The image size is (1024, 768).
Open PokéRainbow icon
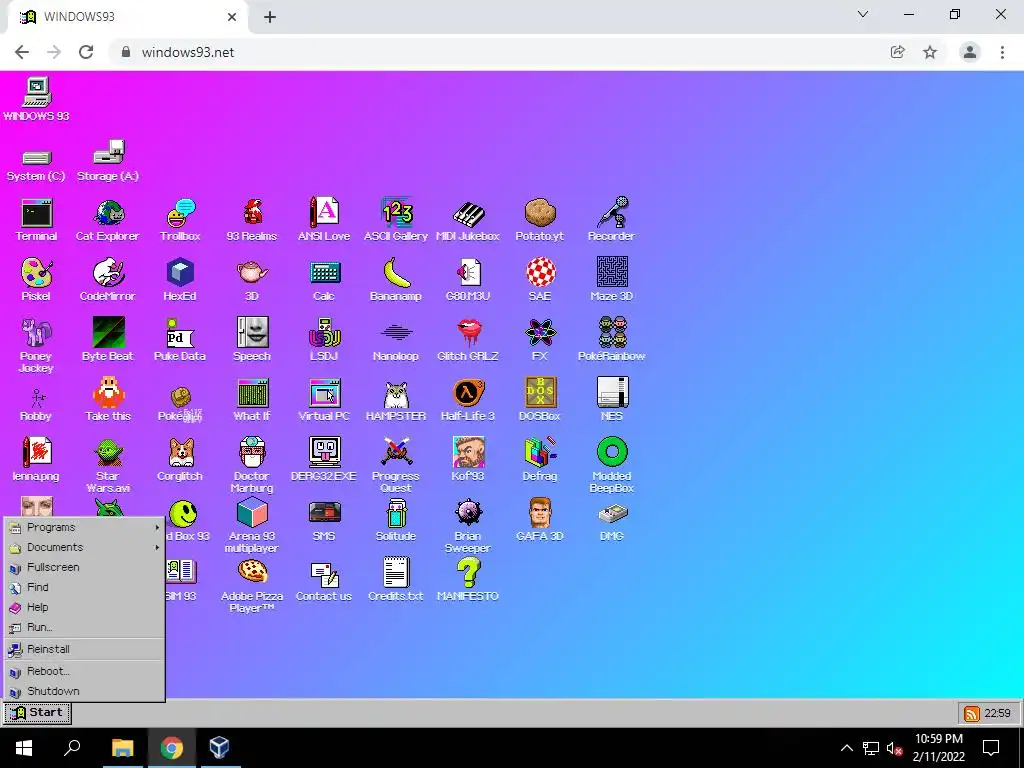click(612, 340)
